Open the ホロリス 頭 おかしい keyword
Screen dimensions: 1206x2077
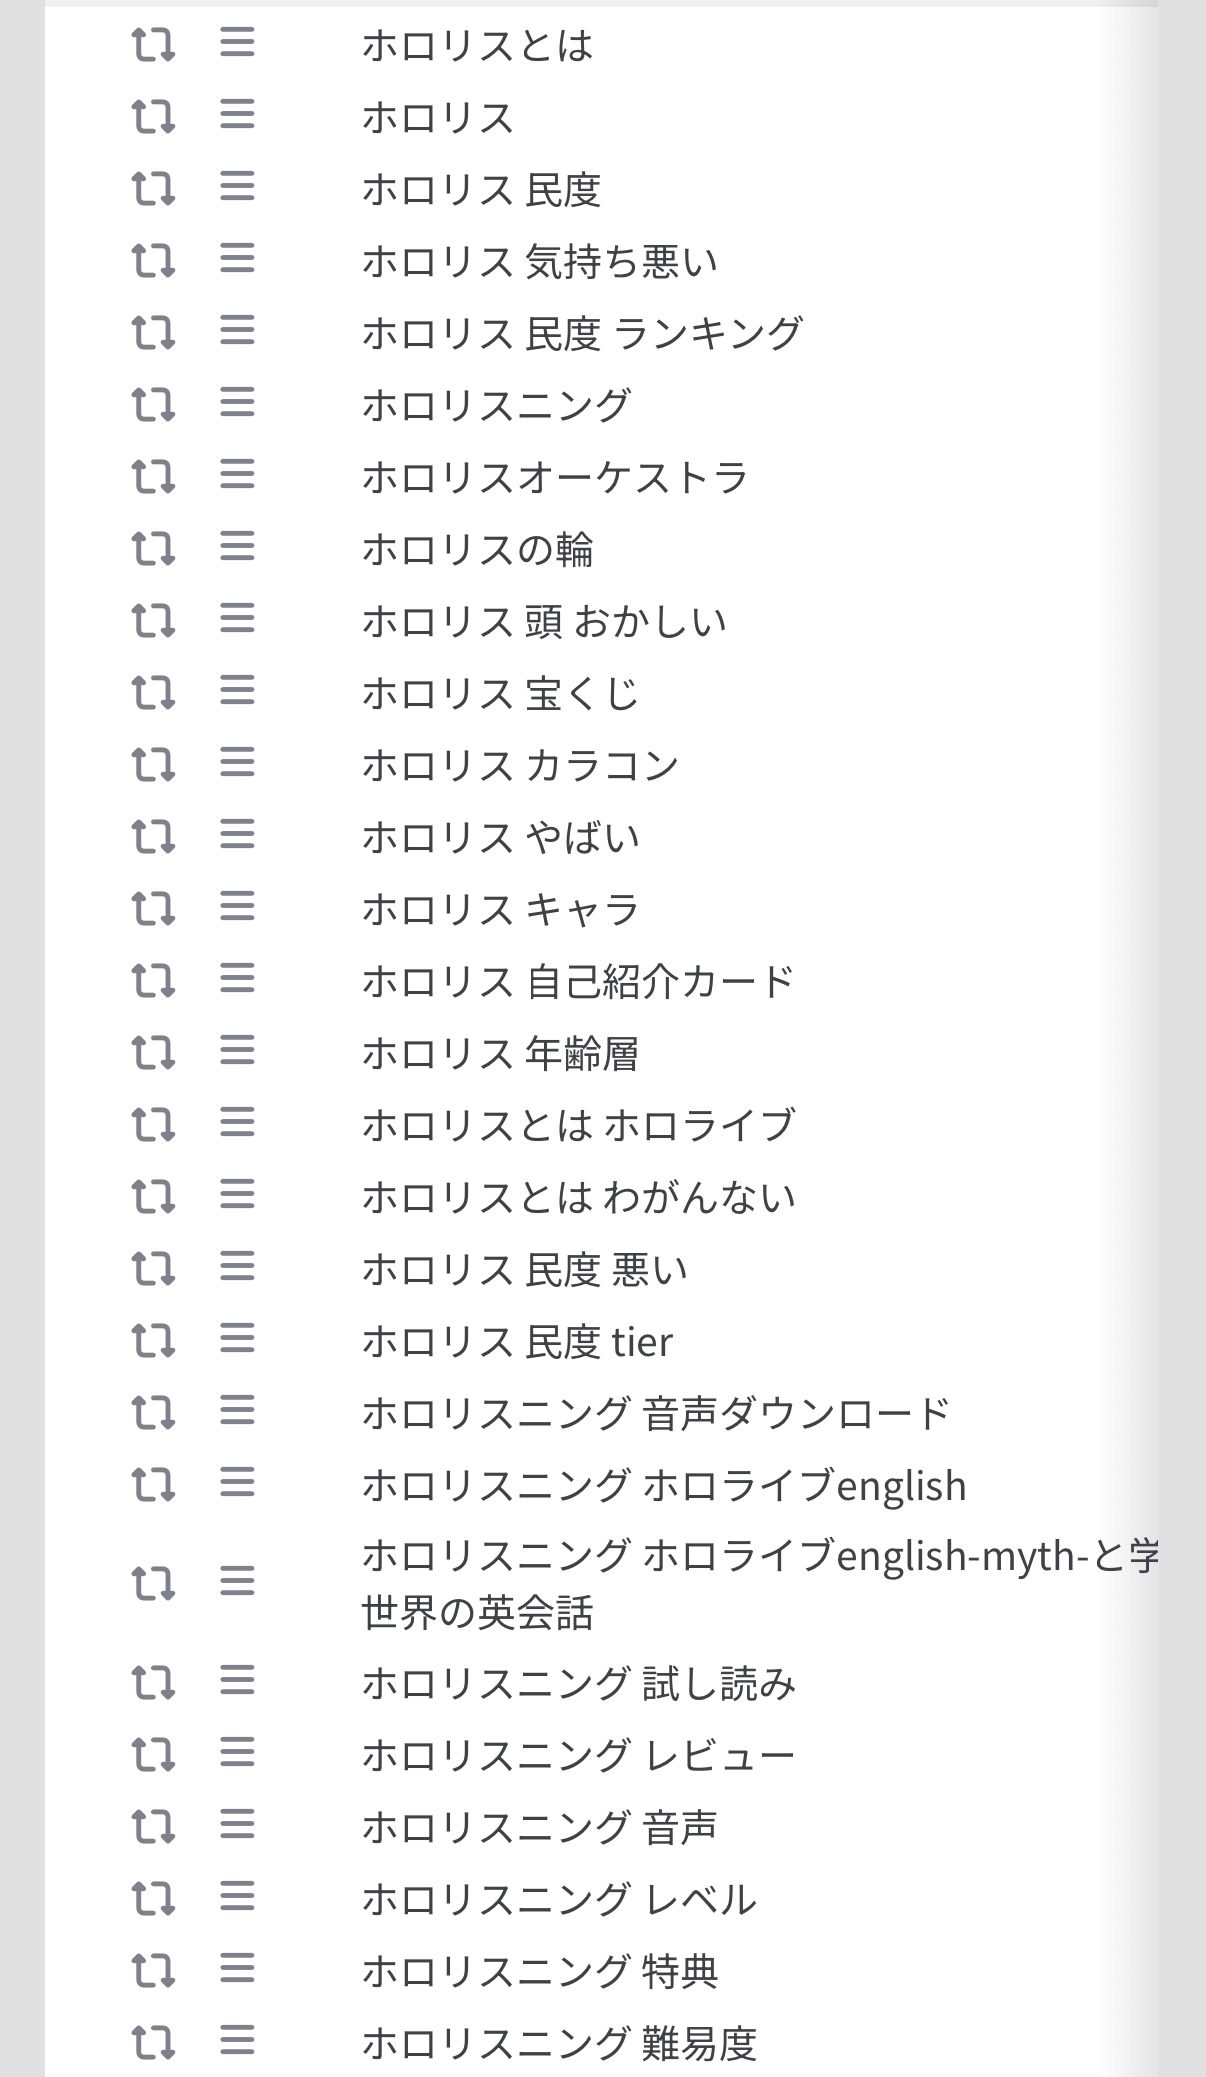[x=544, y=621]
